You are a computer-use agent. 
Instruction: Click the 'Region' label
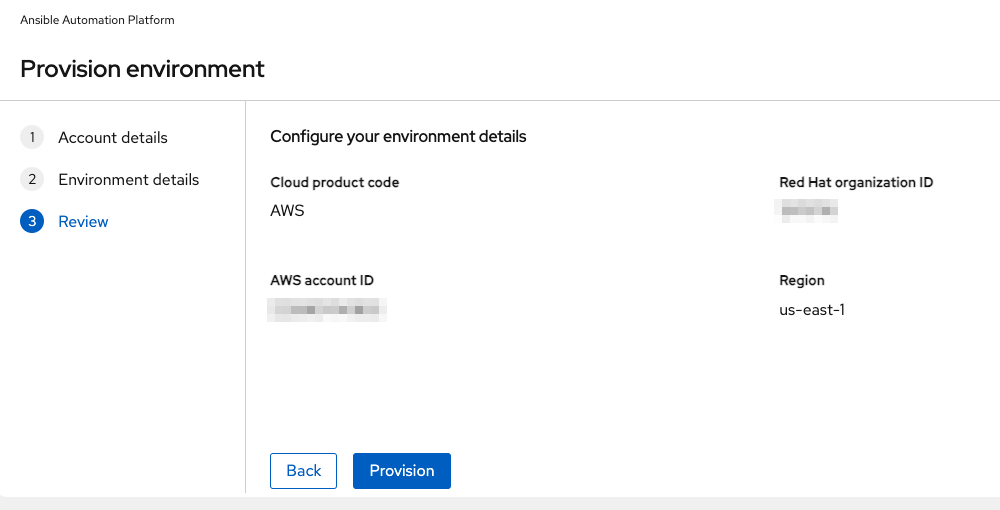pyautogui.click(x=802, y=280)
